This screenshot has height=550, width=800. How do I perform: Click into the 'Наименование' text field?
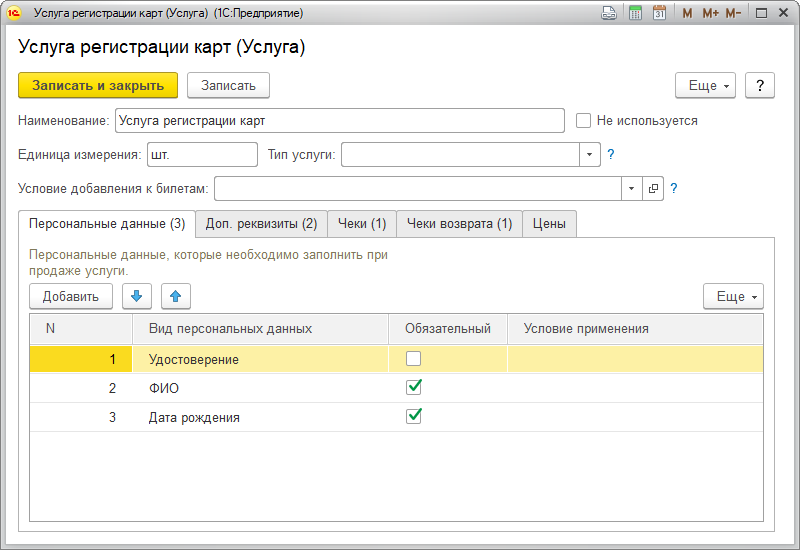pyautogui.click(x=340, y=120)
